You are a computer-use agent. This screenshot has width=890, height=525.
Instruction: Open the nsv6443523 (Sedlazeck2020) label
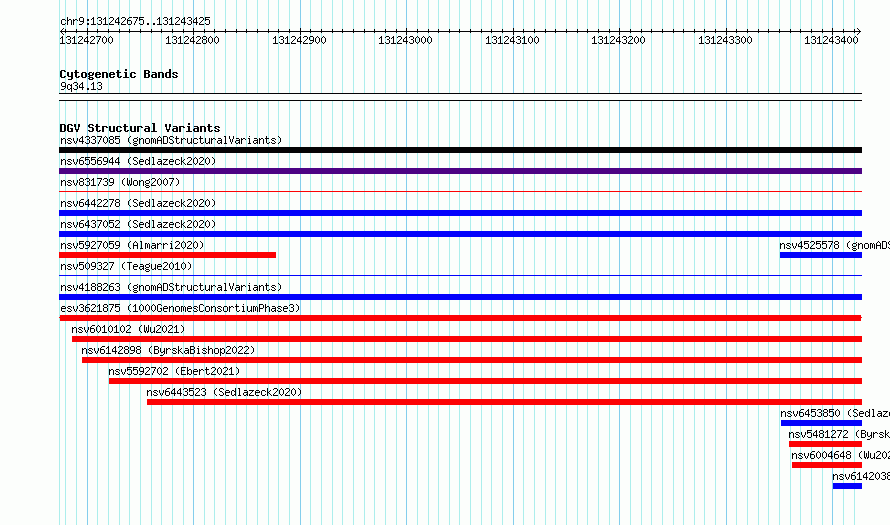tap(224, 392)
